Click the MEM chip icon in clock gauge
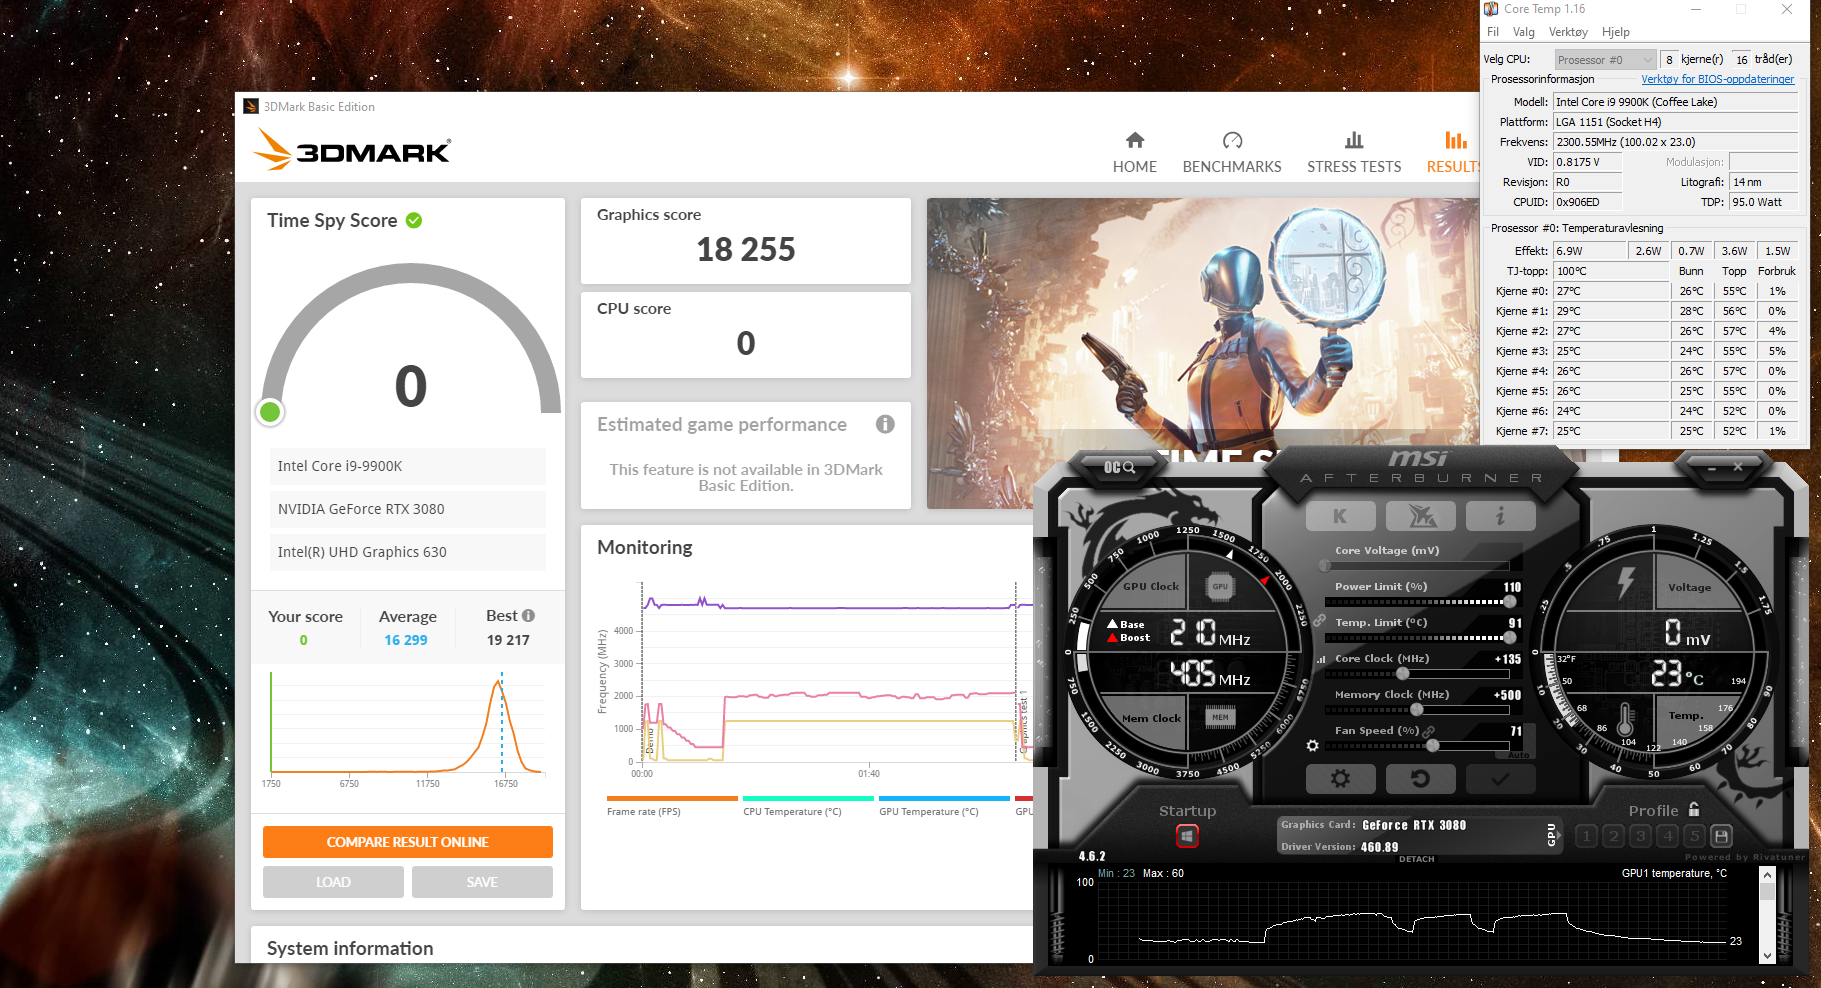 (x=1220, y=717)
